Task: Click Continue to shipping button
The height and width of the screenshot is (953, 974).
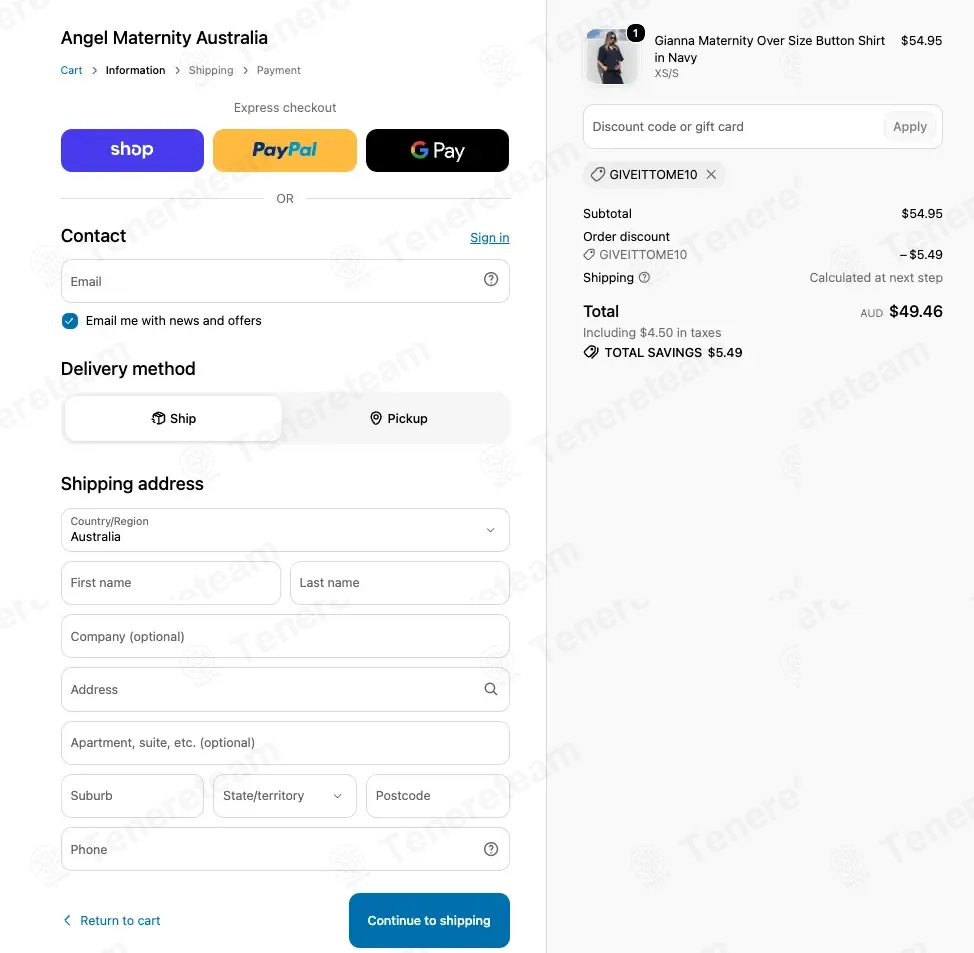Action: click(429, 920)
